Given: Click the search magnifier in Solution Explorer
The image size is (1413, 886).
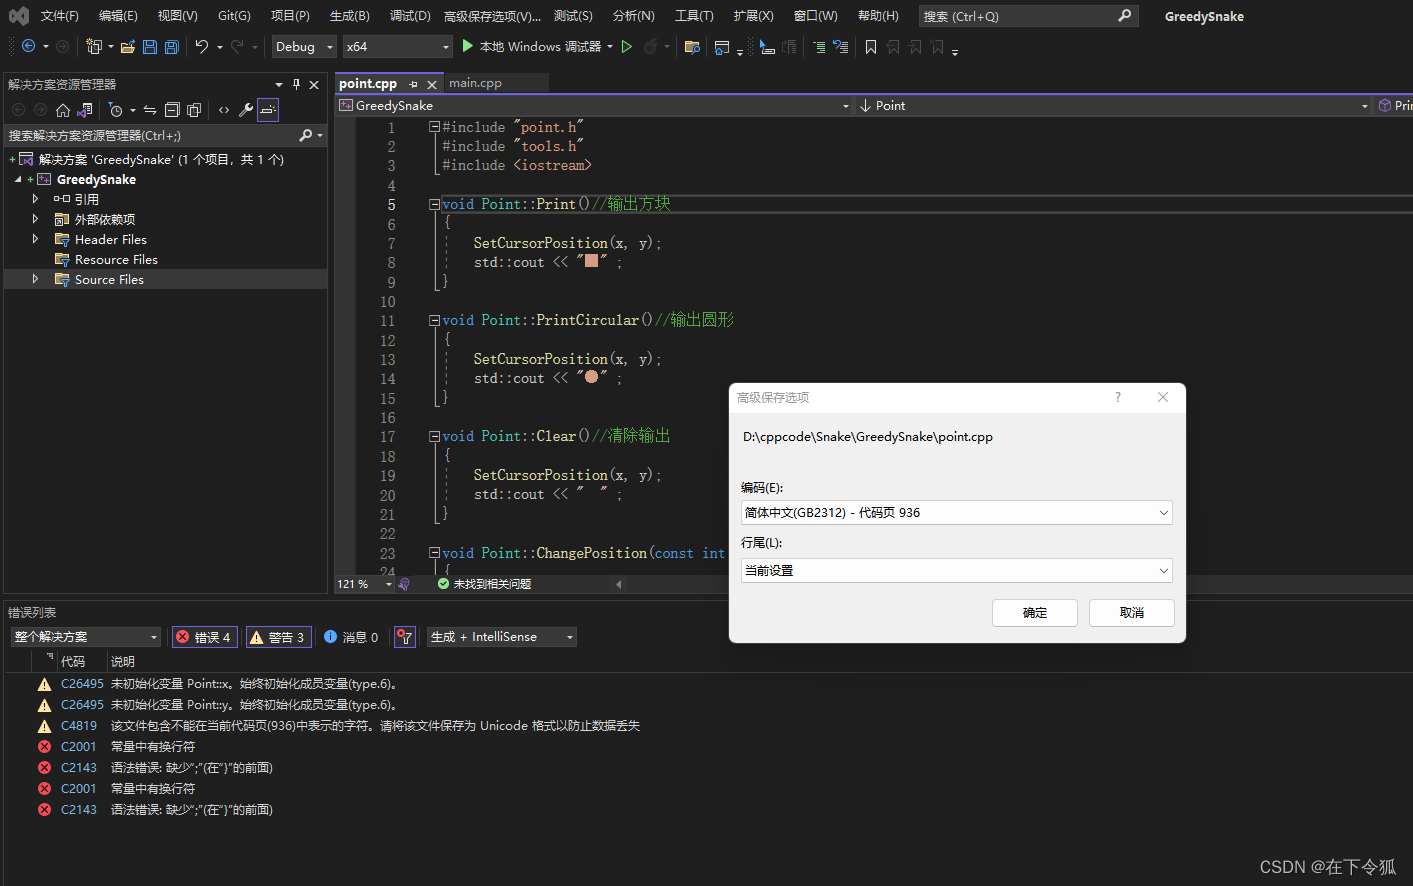Looking at the screenshot, I should click(306, 135).
